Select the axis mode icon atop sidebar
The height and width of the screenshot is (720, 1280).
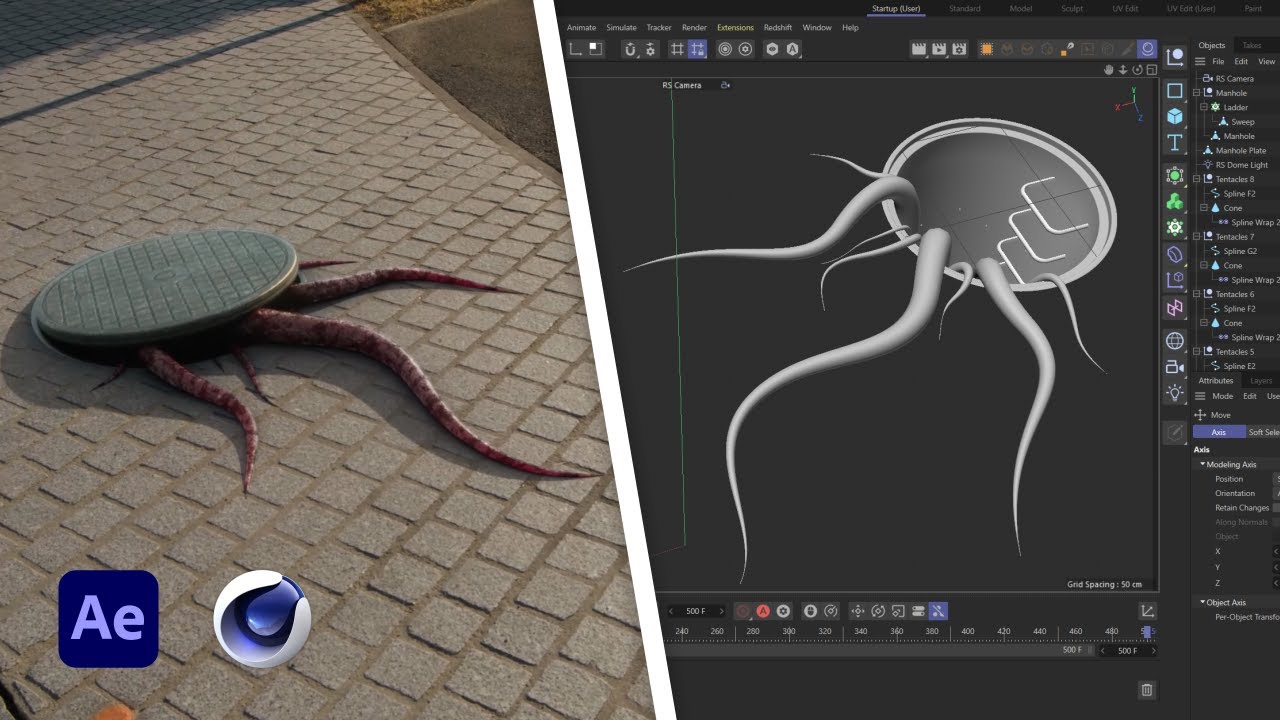tap(1175, 57)
